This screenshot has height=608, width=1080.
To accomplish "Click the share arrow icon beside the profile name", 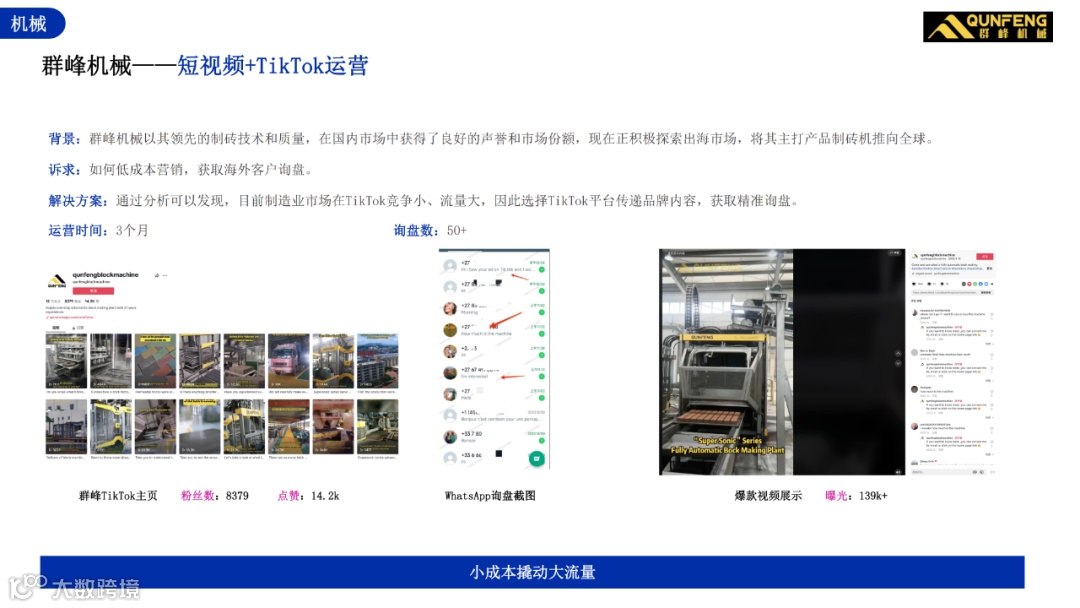I will click(156, 275).
